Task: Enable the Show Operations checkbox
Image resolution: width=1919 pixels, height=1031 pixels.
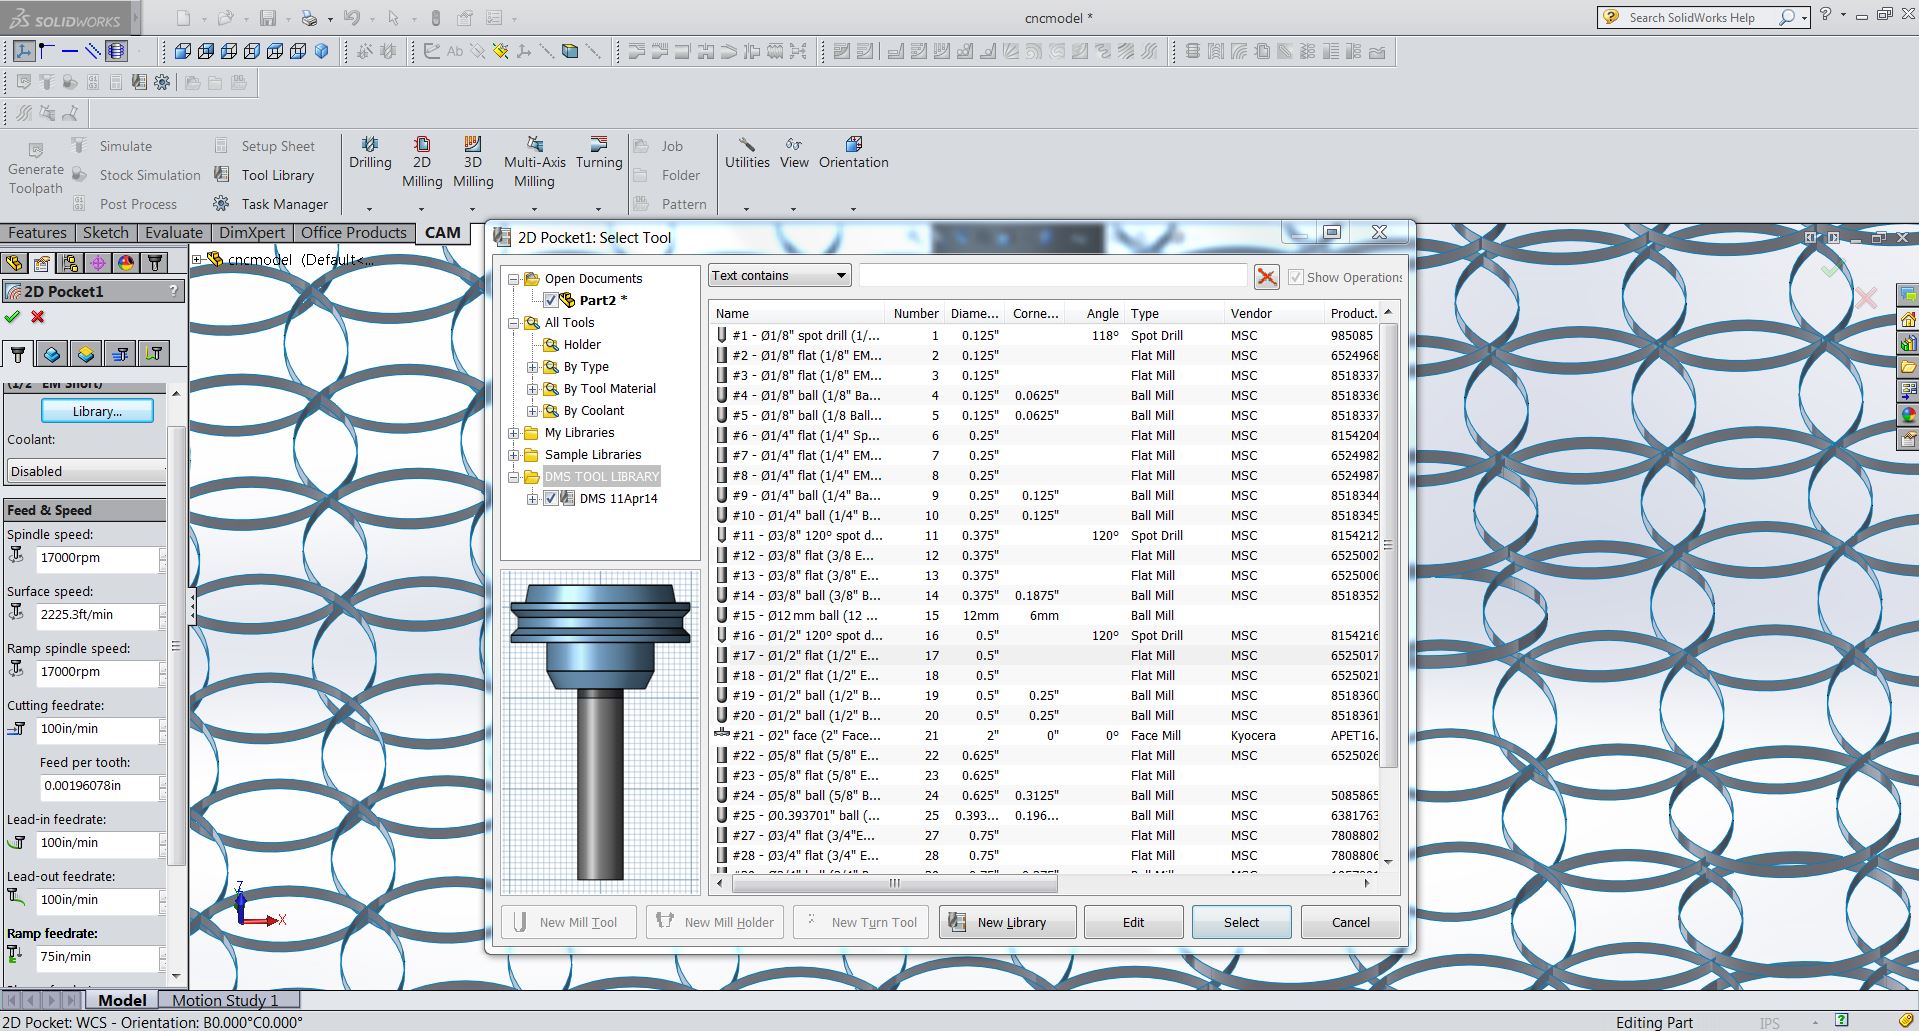Action: (1295, 277)
